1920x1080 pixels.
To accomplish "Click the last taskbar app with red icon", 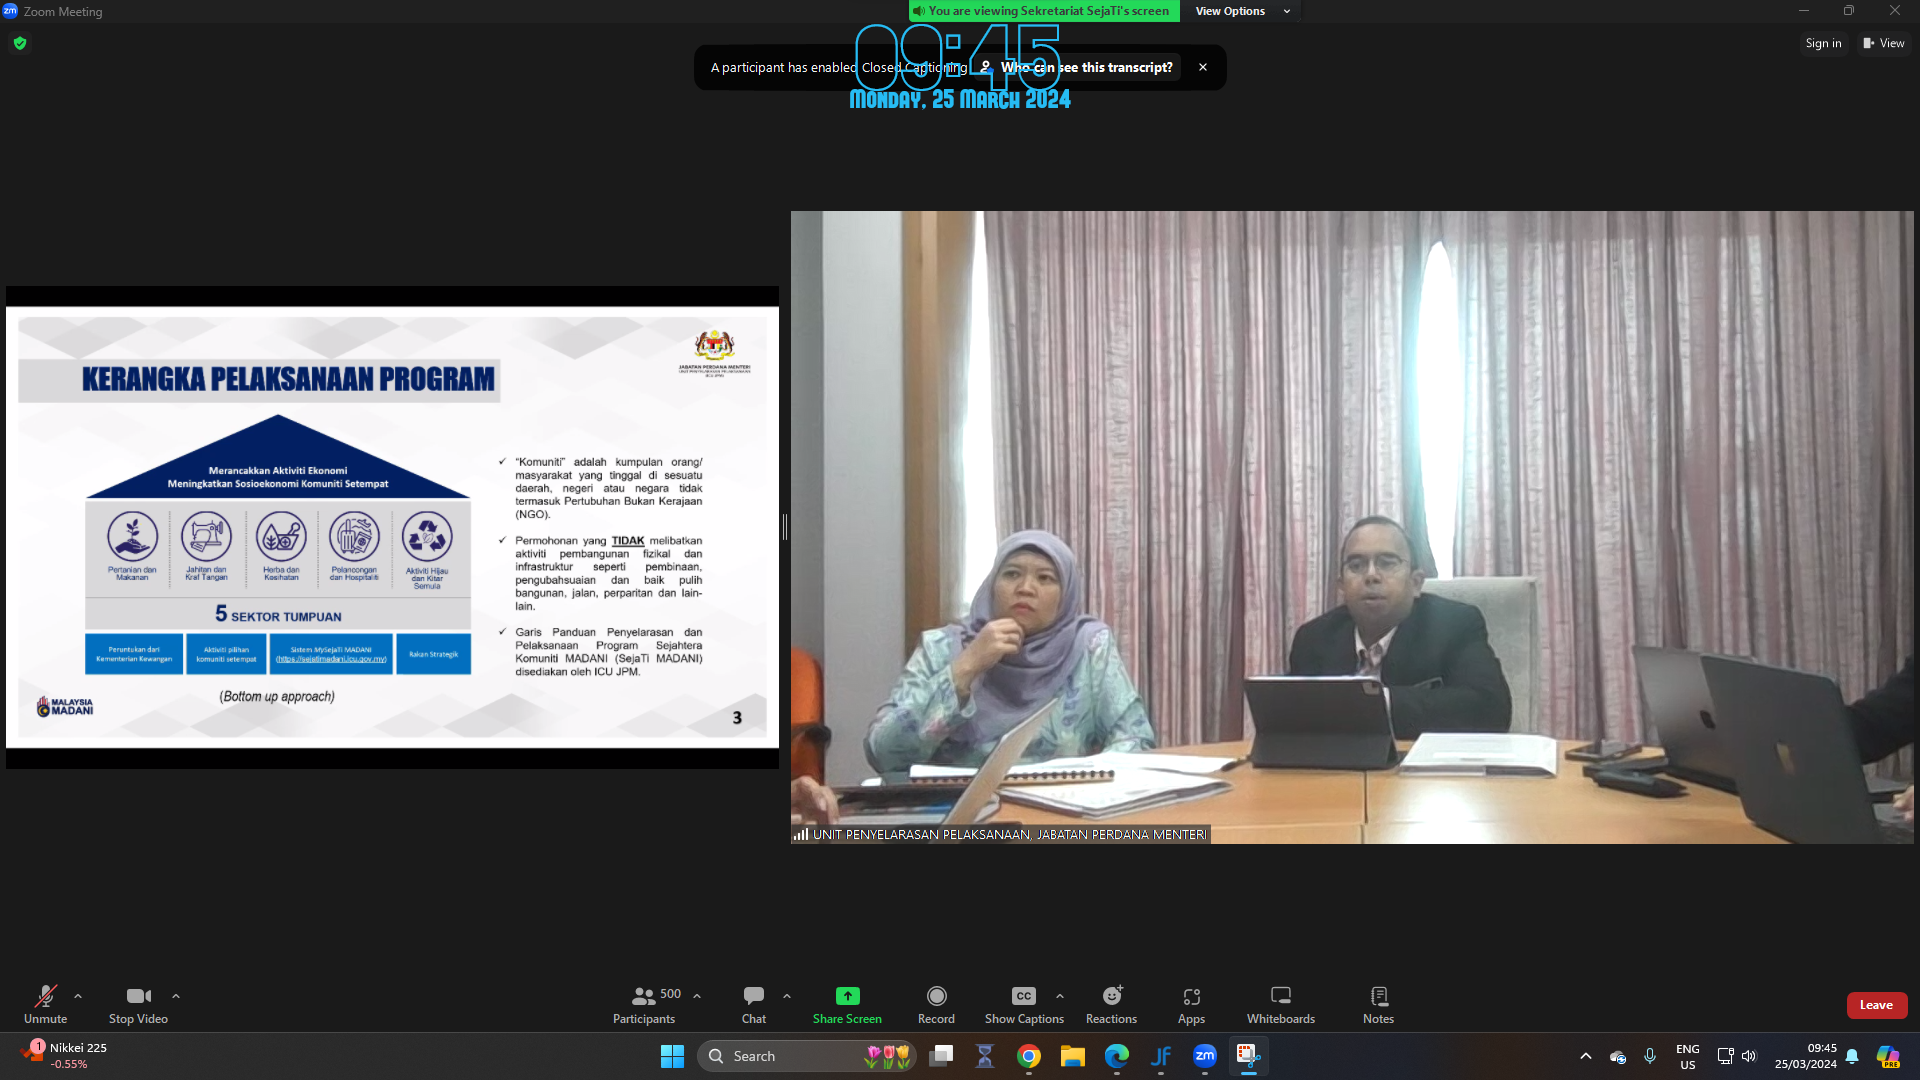I will pyautogui.click(x=1248, y=1056).
